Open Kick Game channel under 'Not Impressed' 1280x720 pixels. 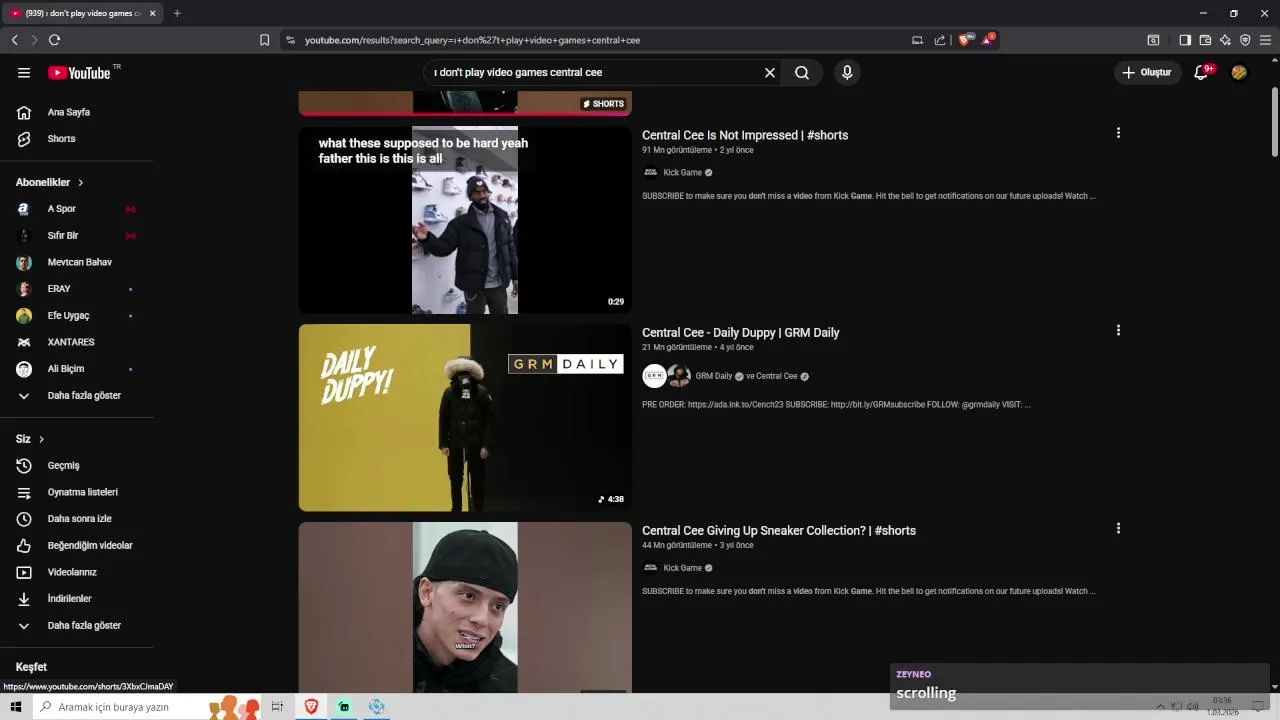point(683,172)
